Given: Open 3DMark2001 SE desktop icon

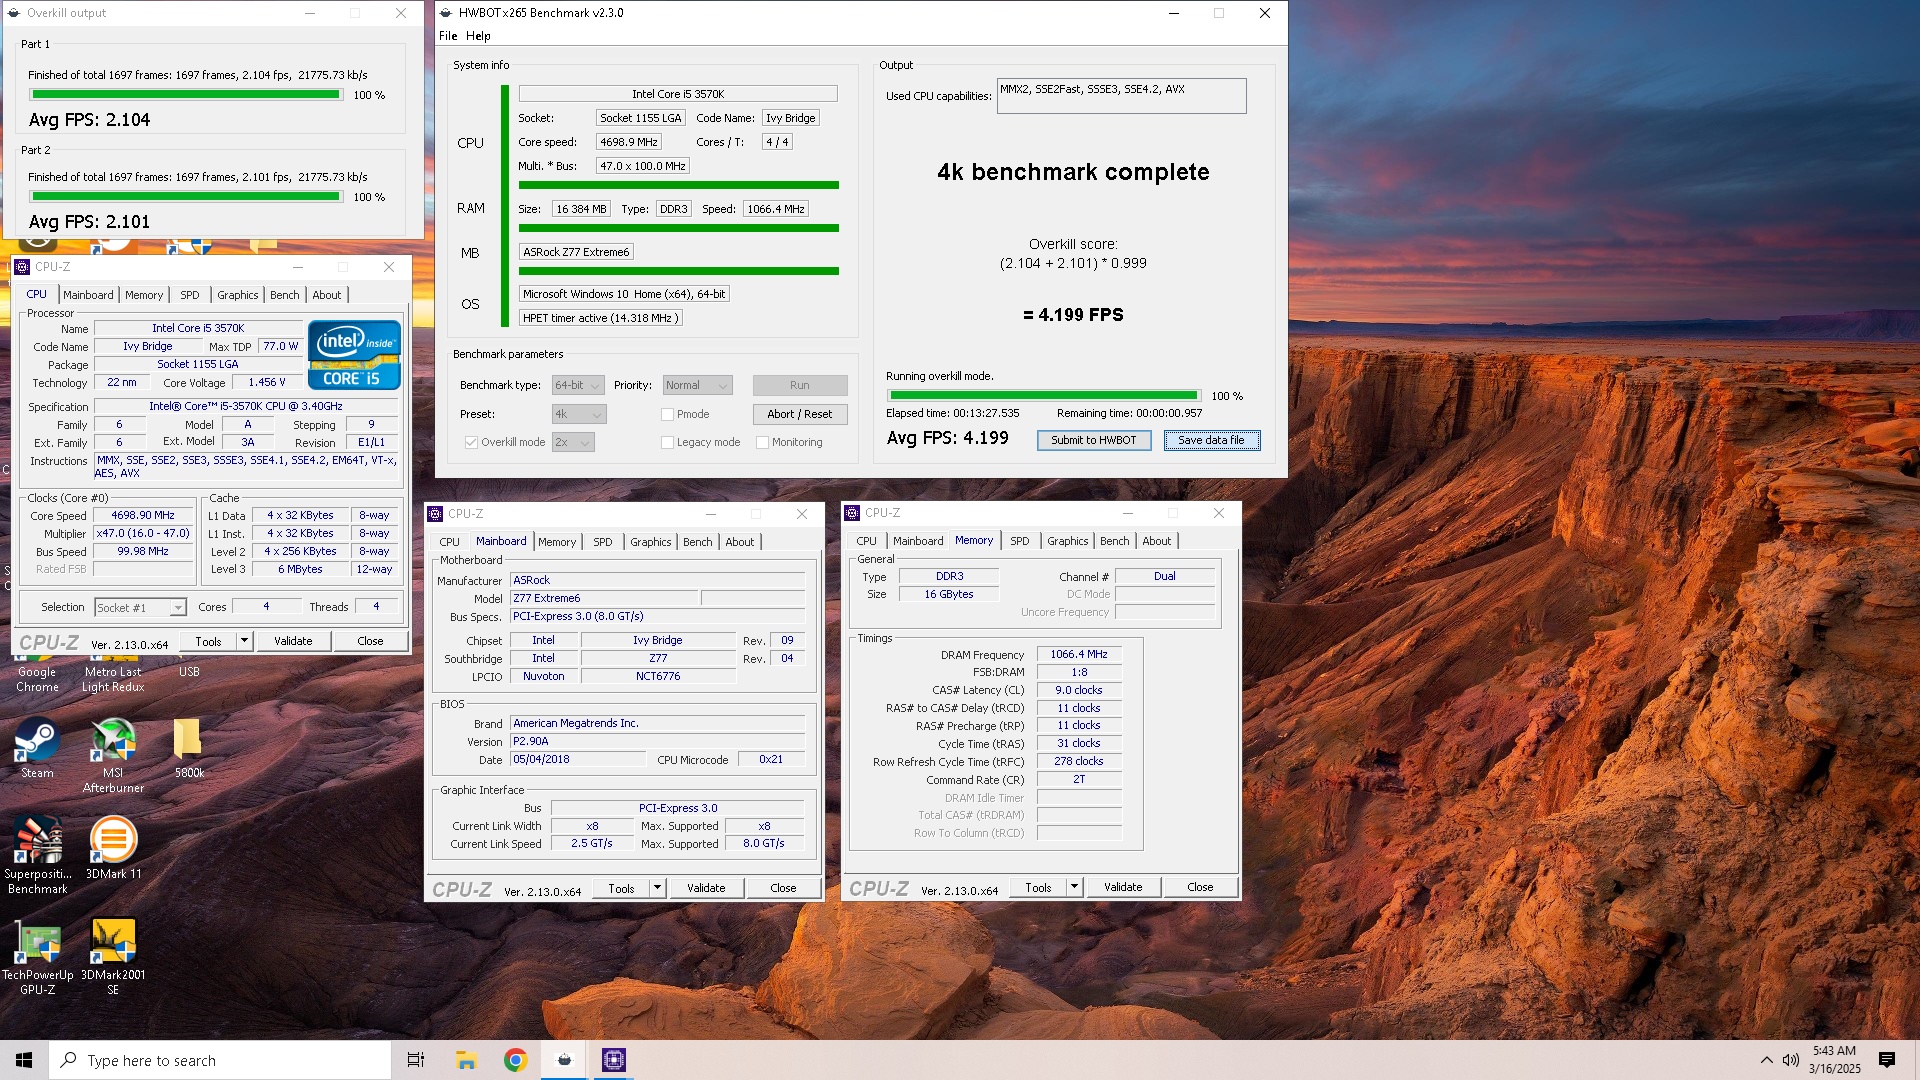Looking at the screenshot, I should pos(113,957).
